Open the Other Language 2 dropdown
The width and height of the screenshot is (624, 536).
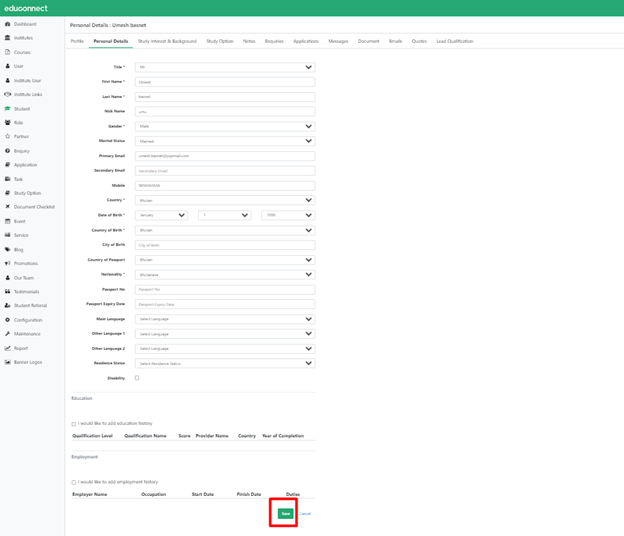click(225, 349)
